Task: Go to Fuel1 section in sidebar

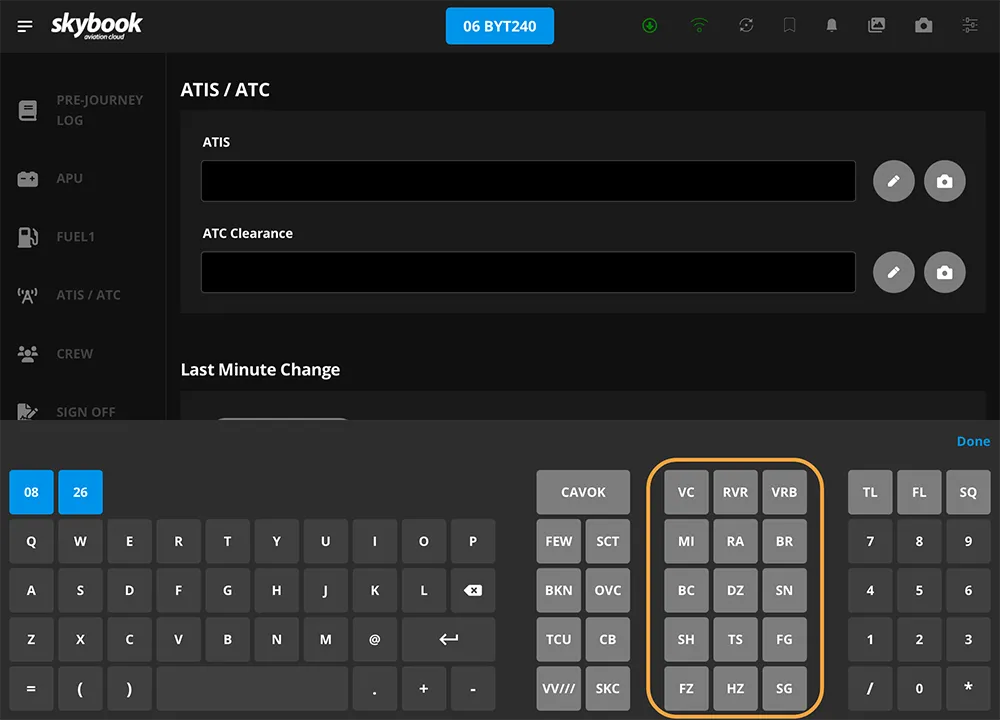Action: coord(75,237)
